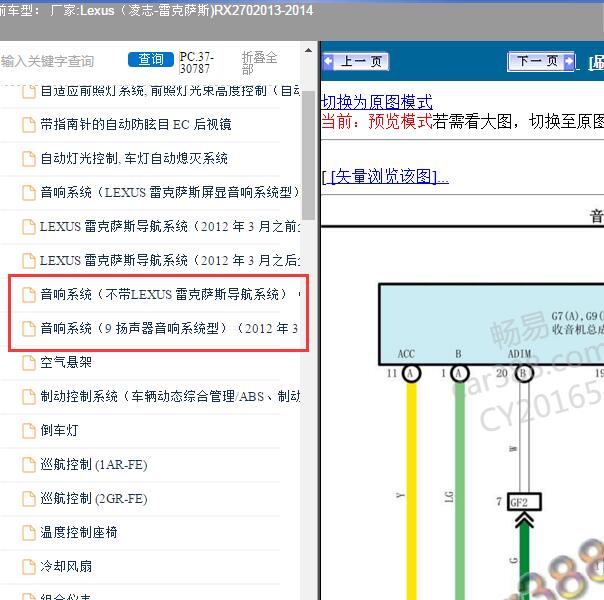Open 巡航控制 (1AR-FE) item
The height and width of the screenshot is (600, 604).
tap(94, 464)
